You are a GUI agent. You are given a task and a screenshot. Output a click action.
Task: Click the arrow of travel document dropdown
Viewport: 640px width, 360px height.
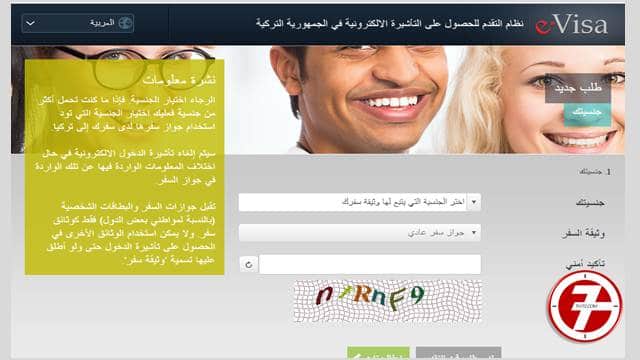(473, 233)
